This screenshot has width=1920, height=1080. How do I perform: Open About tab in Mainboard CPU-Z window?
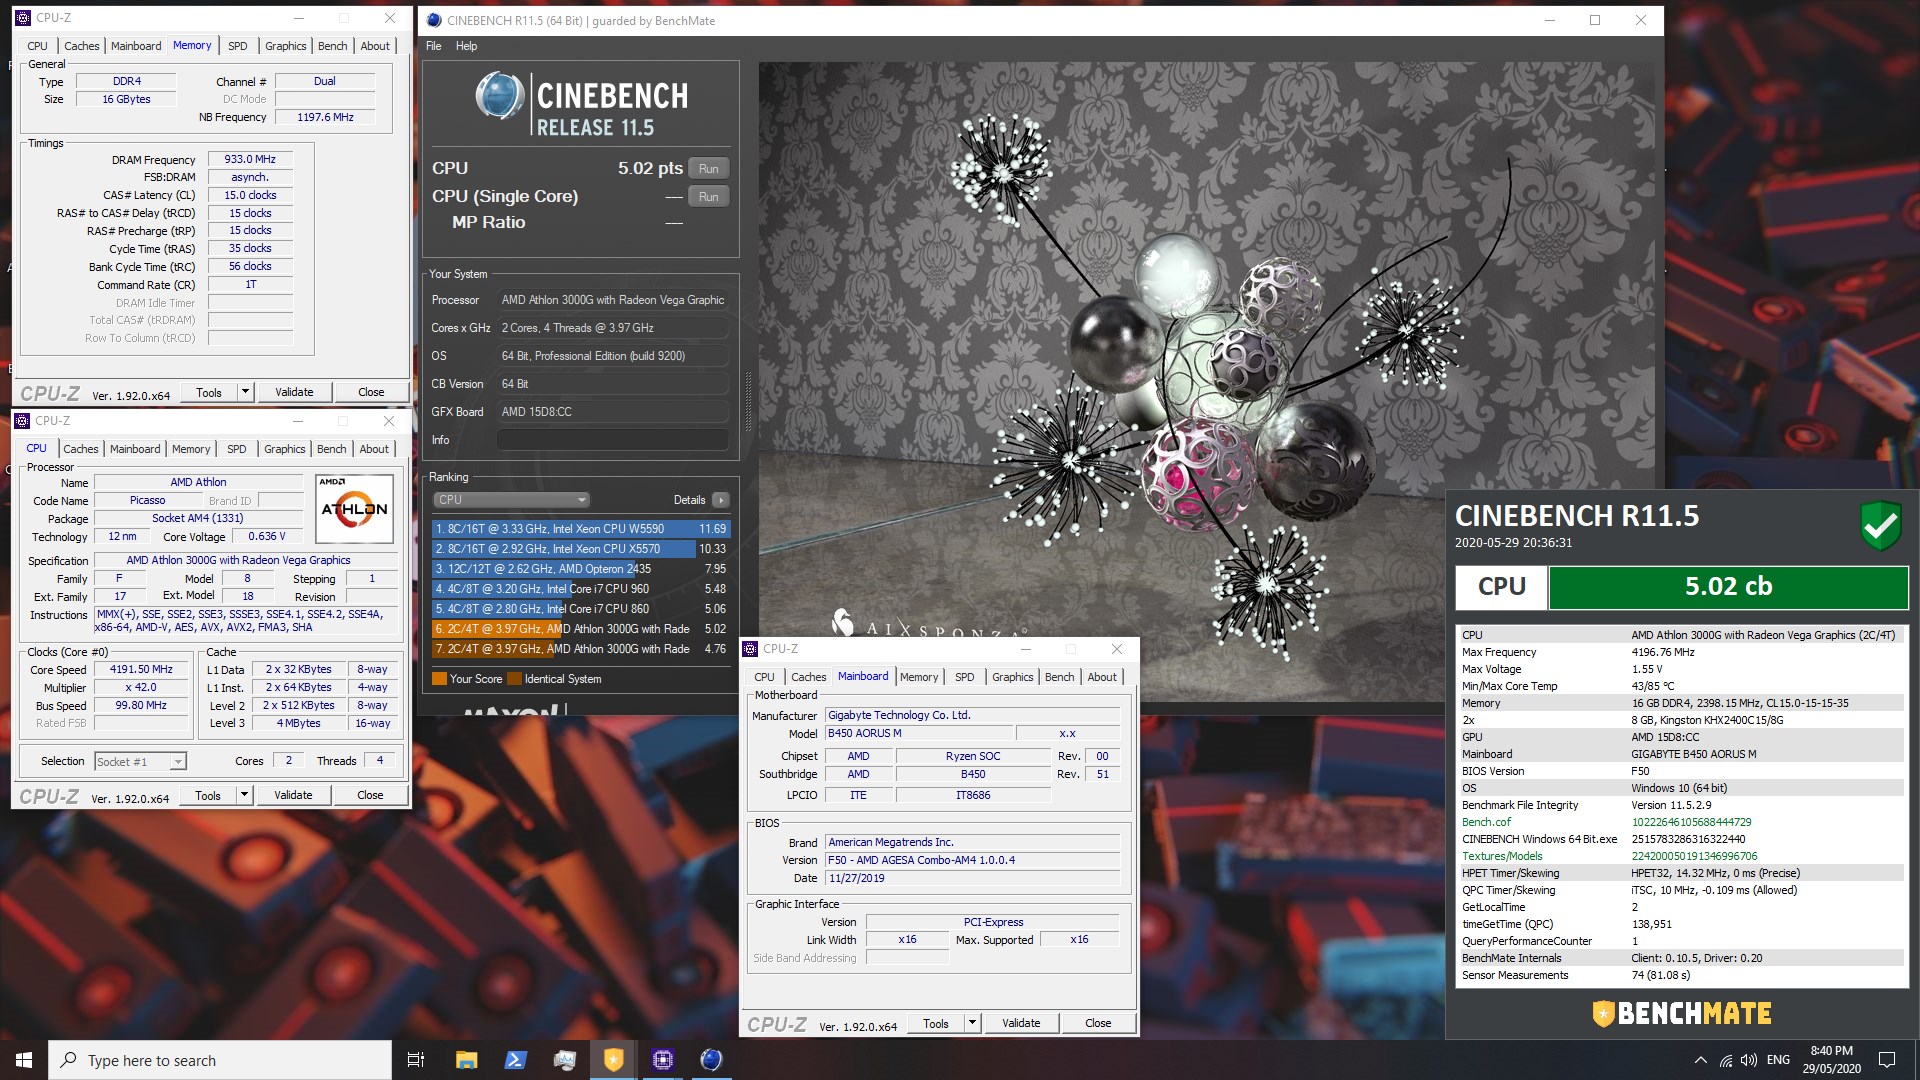click(1102, 677)
